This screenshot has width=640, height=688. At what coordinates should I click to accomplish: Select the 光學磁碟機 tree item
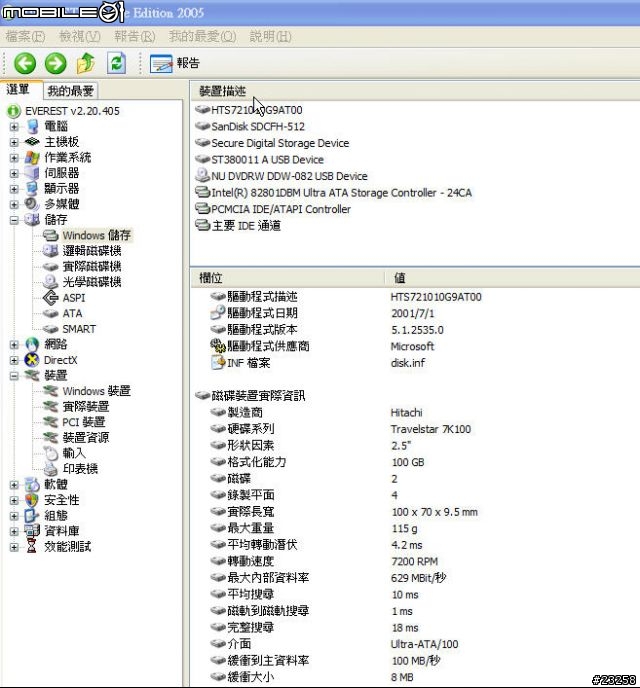[x=92, y=282]
